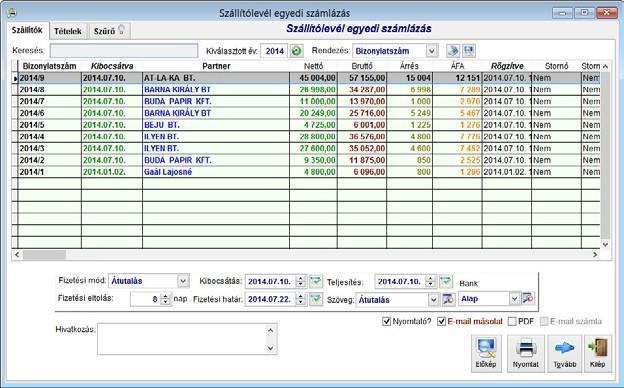
Task: Select the Gaál Lajosné partner cell
Action: (216, 172)
